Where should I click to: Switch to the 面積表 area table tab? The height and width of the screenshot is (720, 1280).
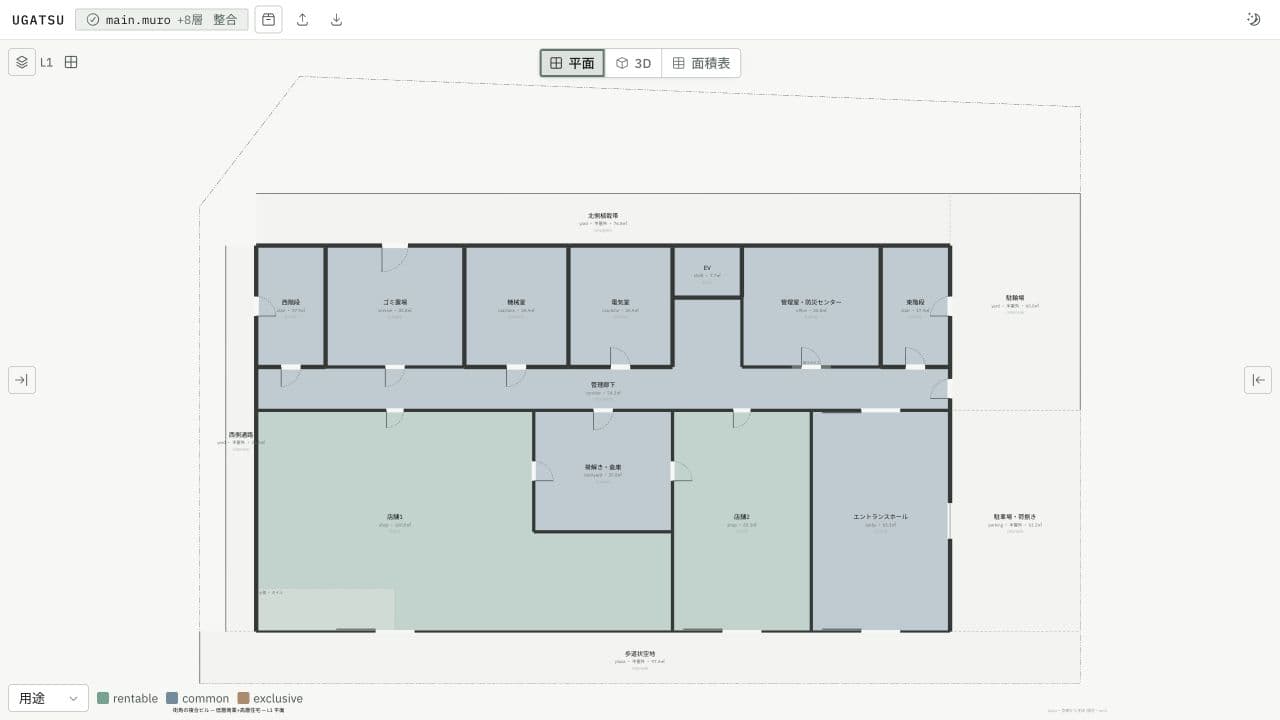701,63
